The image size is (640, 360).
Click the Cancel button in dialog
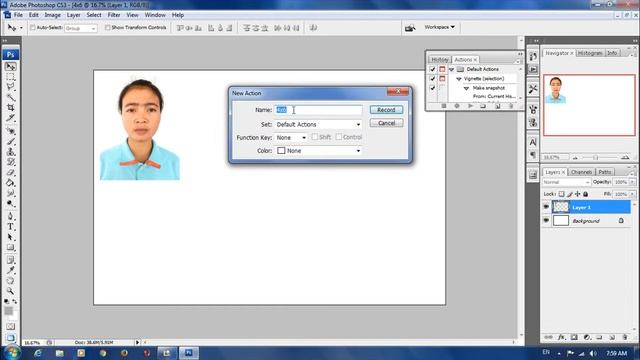386,123
